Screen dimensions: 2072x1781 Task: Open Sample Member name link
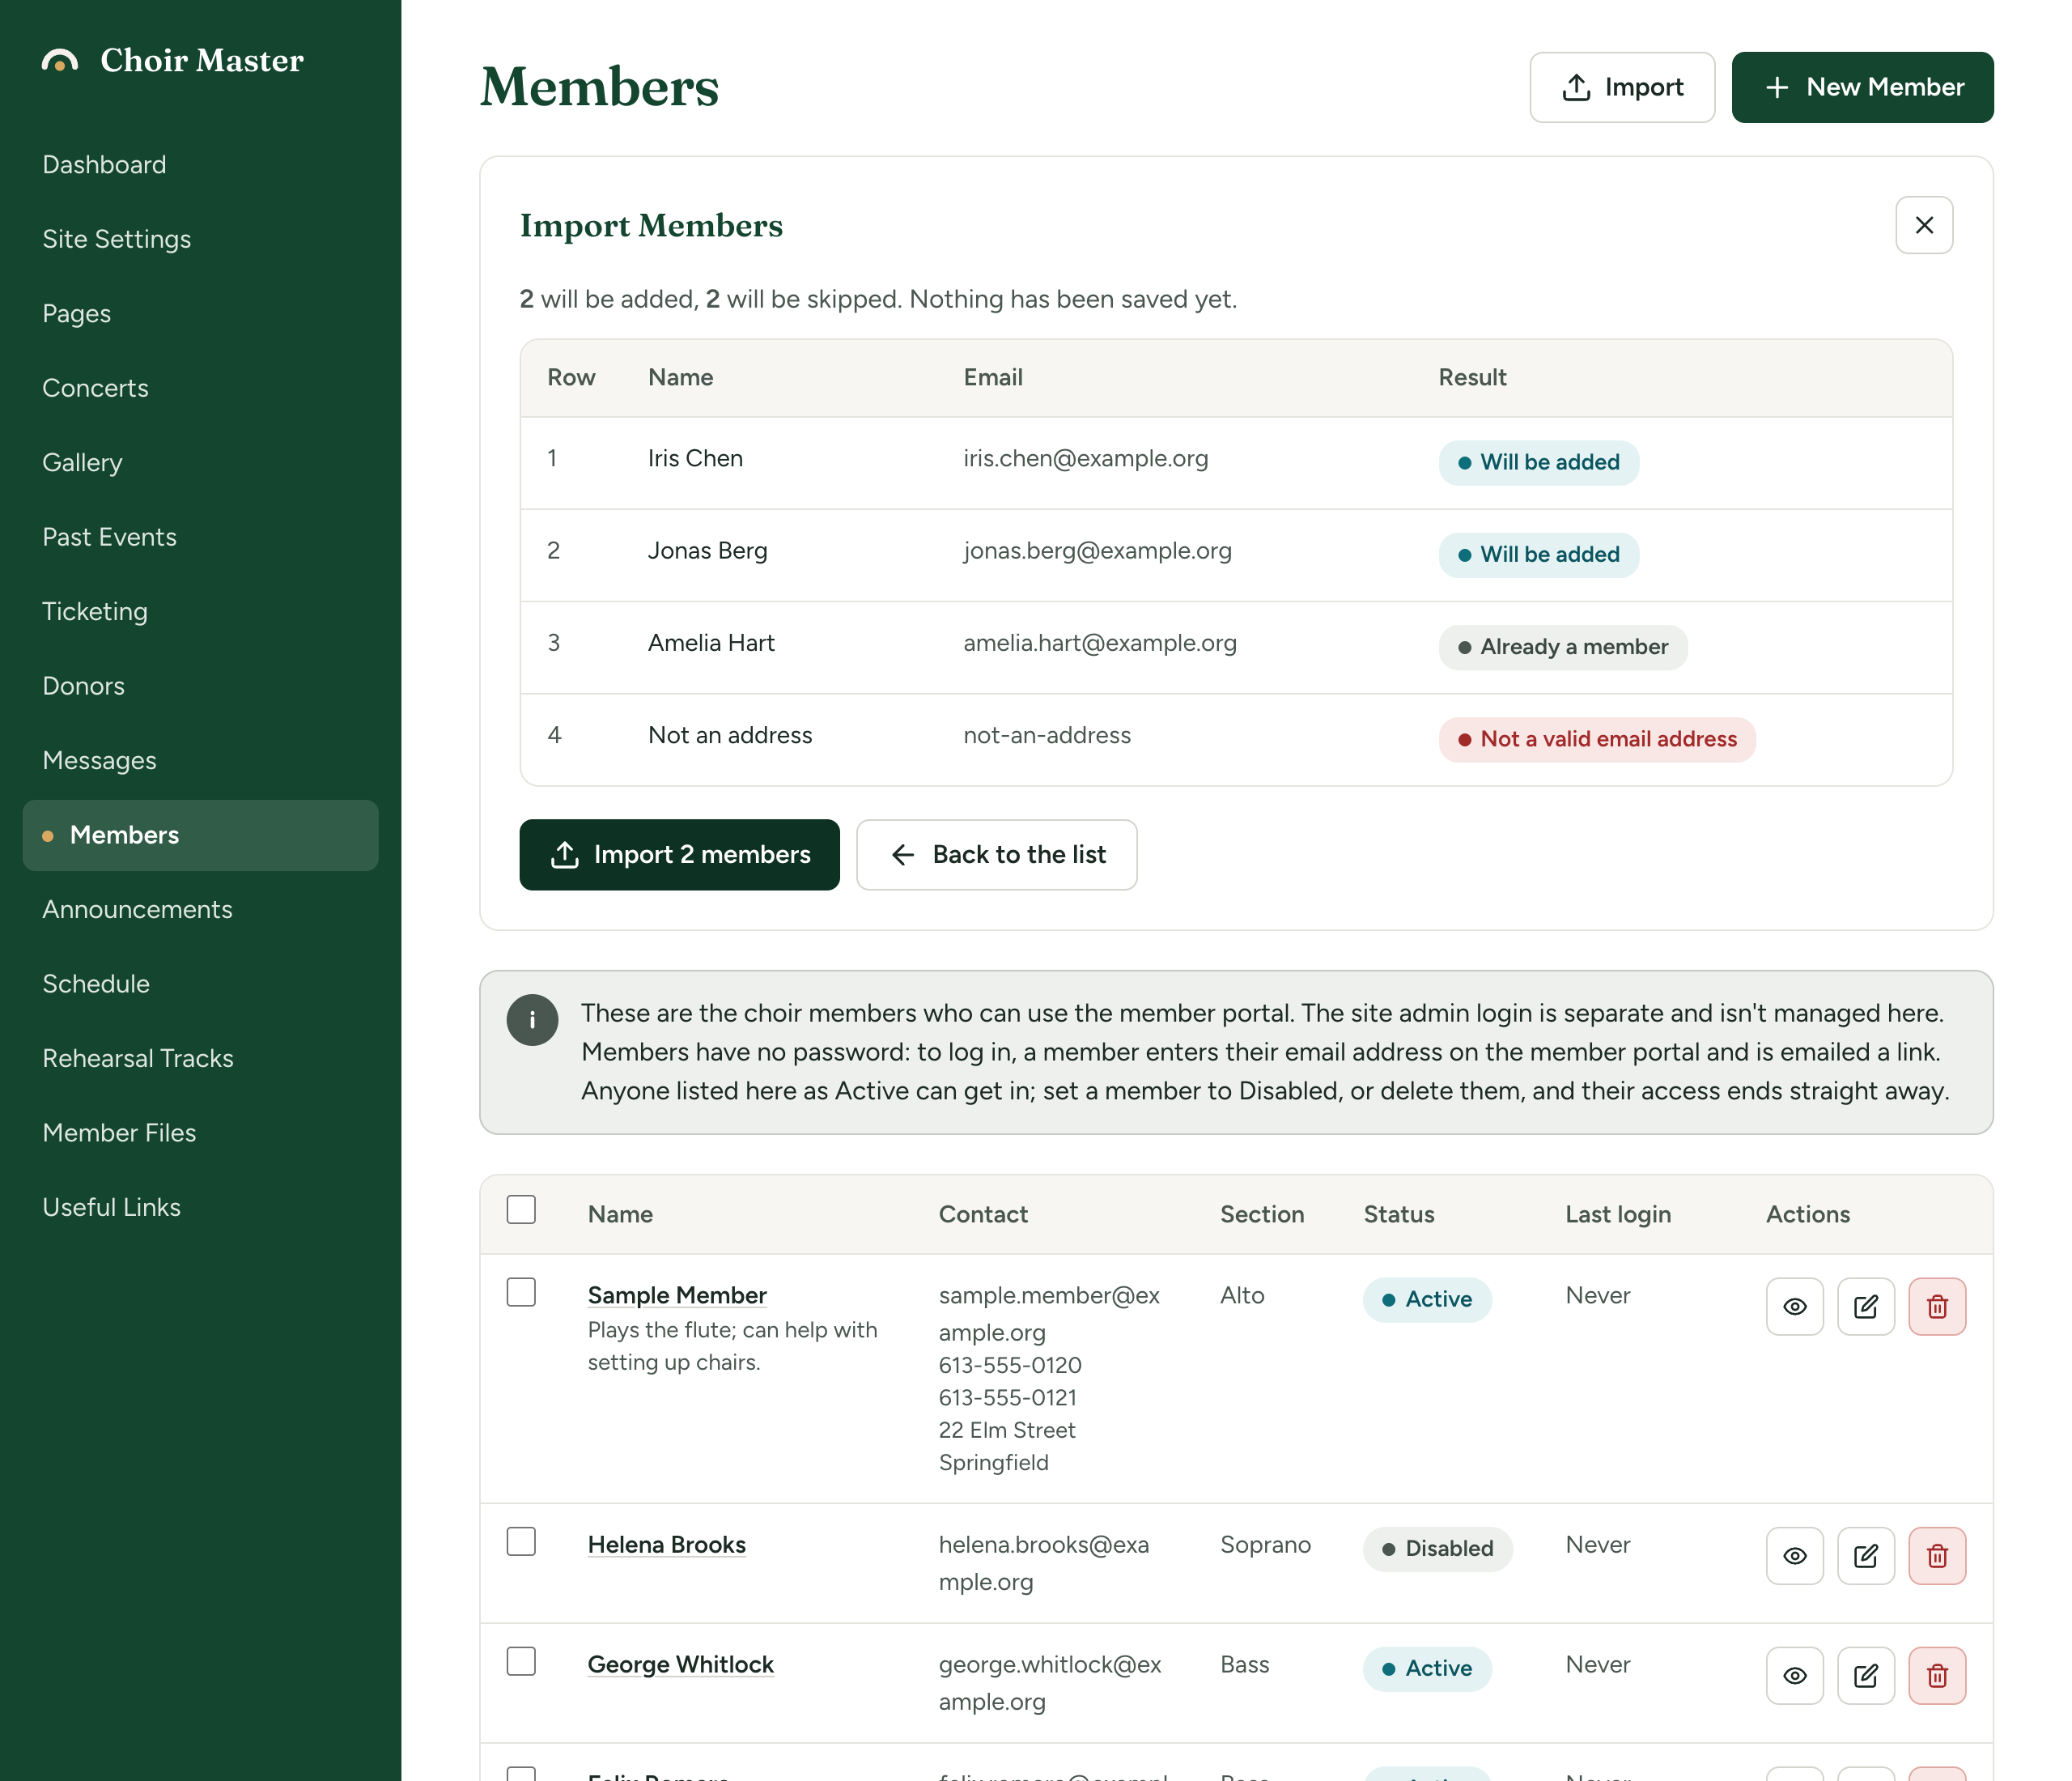pos(677,1295)
